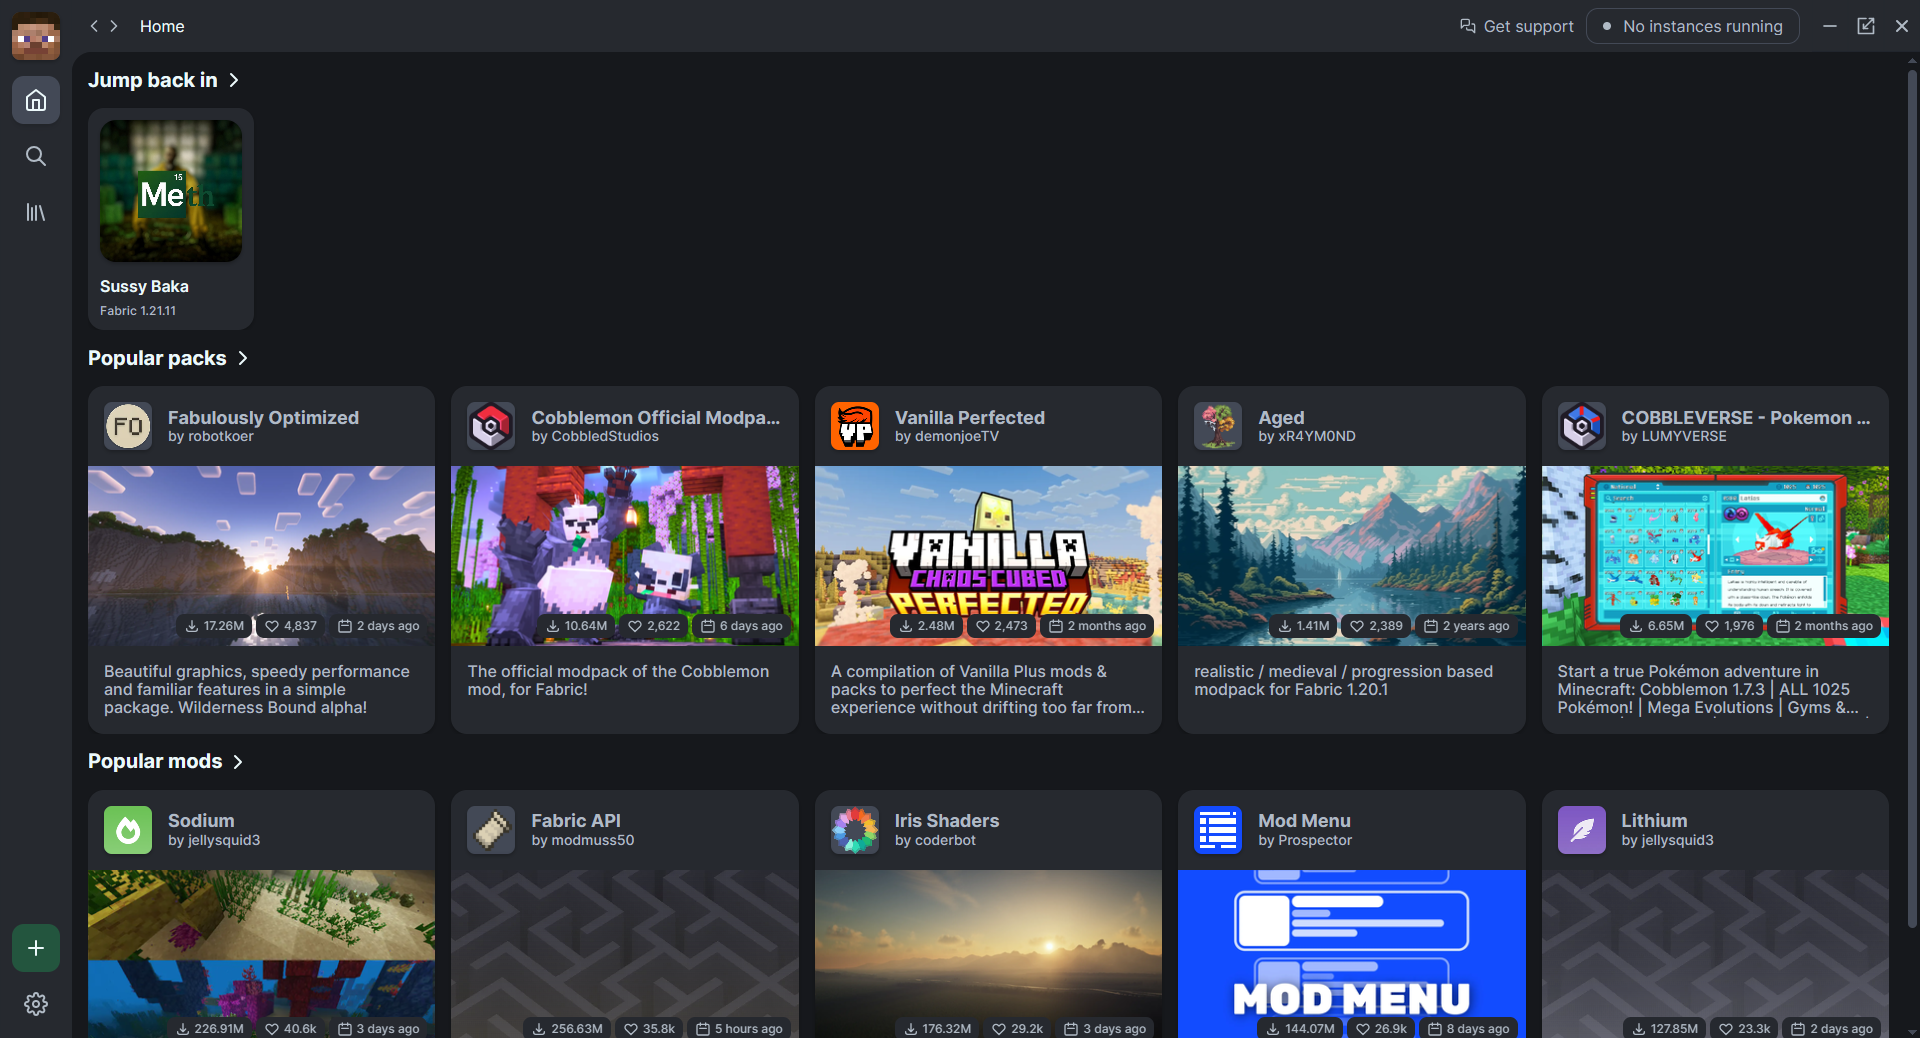
Task: Create a new instance with plus button
Action: coord(36,948)
